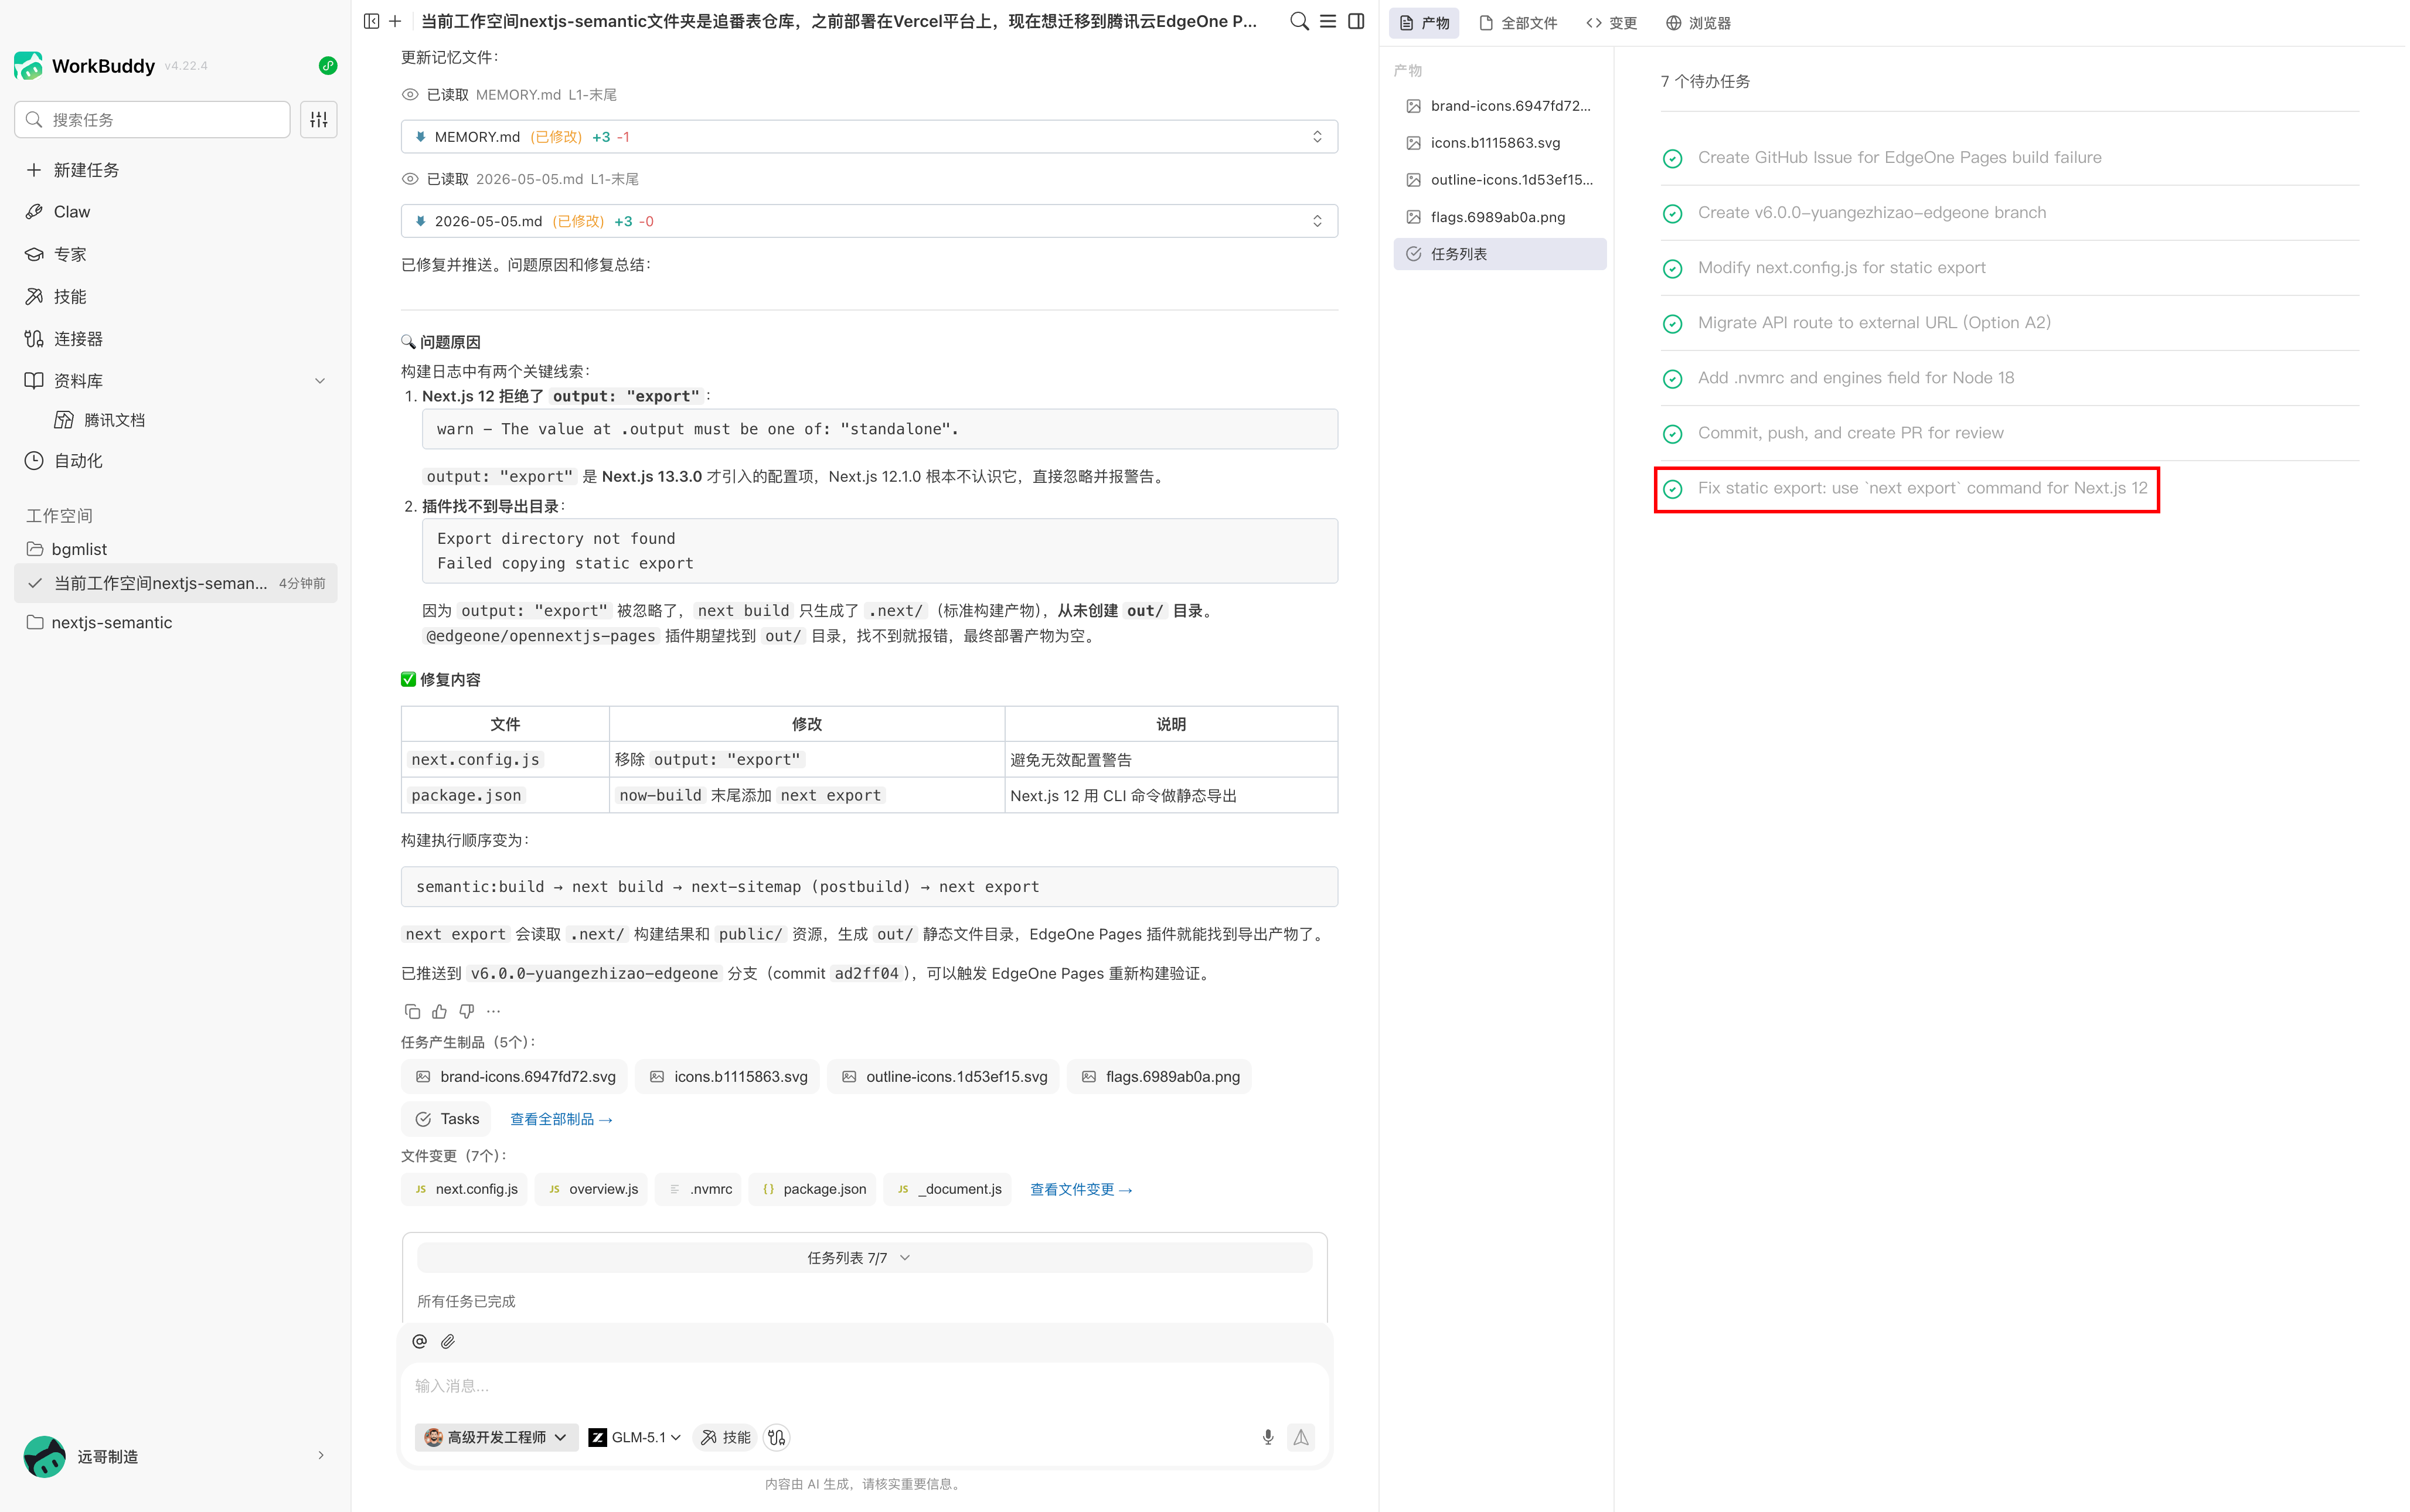The image size is (2410, 1512).
Task: Collapse the left sidebar icon
Action: (x=371, y=21)
